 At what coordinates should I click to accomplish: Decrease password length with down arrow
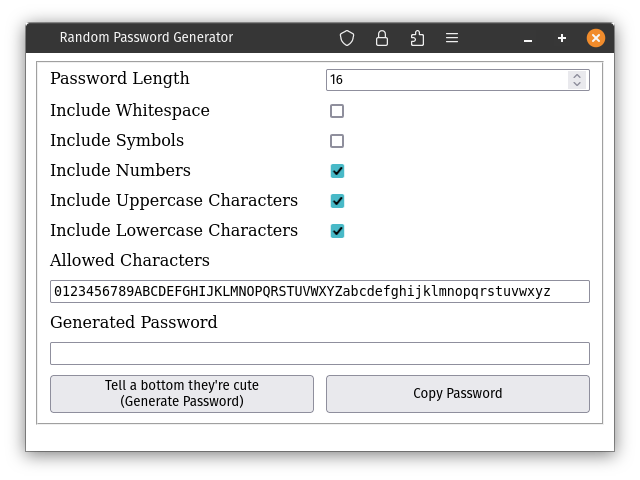576,84
